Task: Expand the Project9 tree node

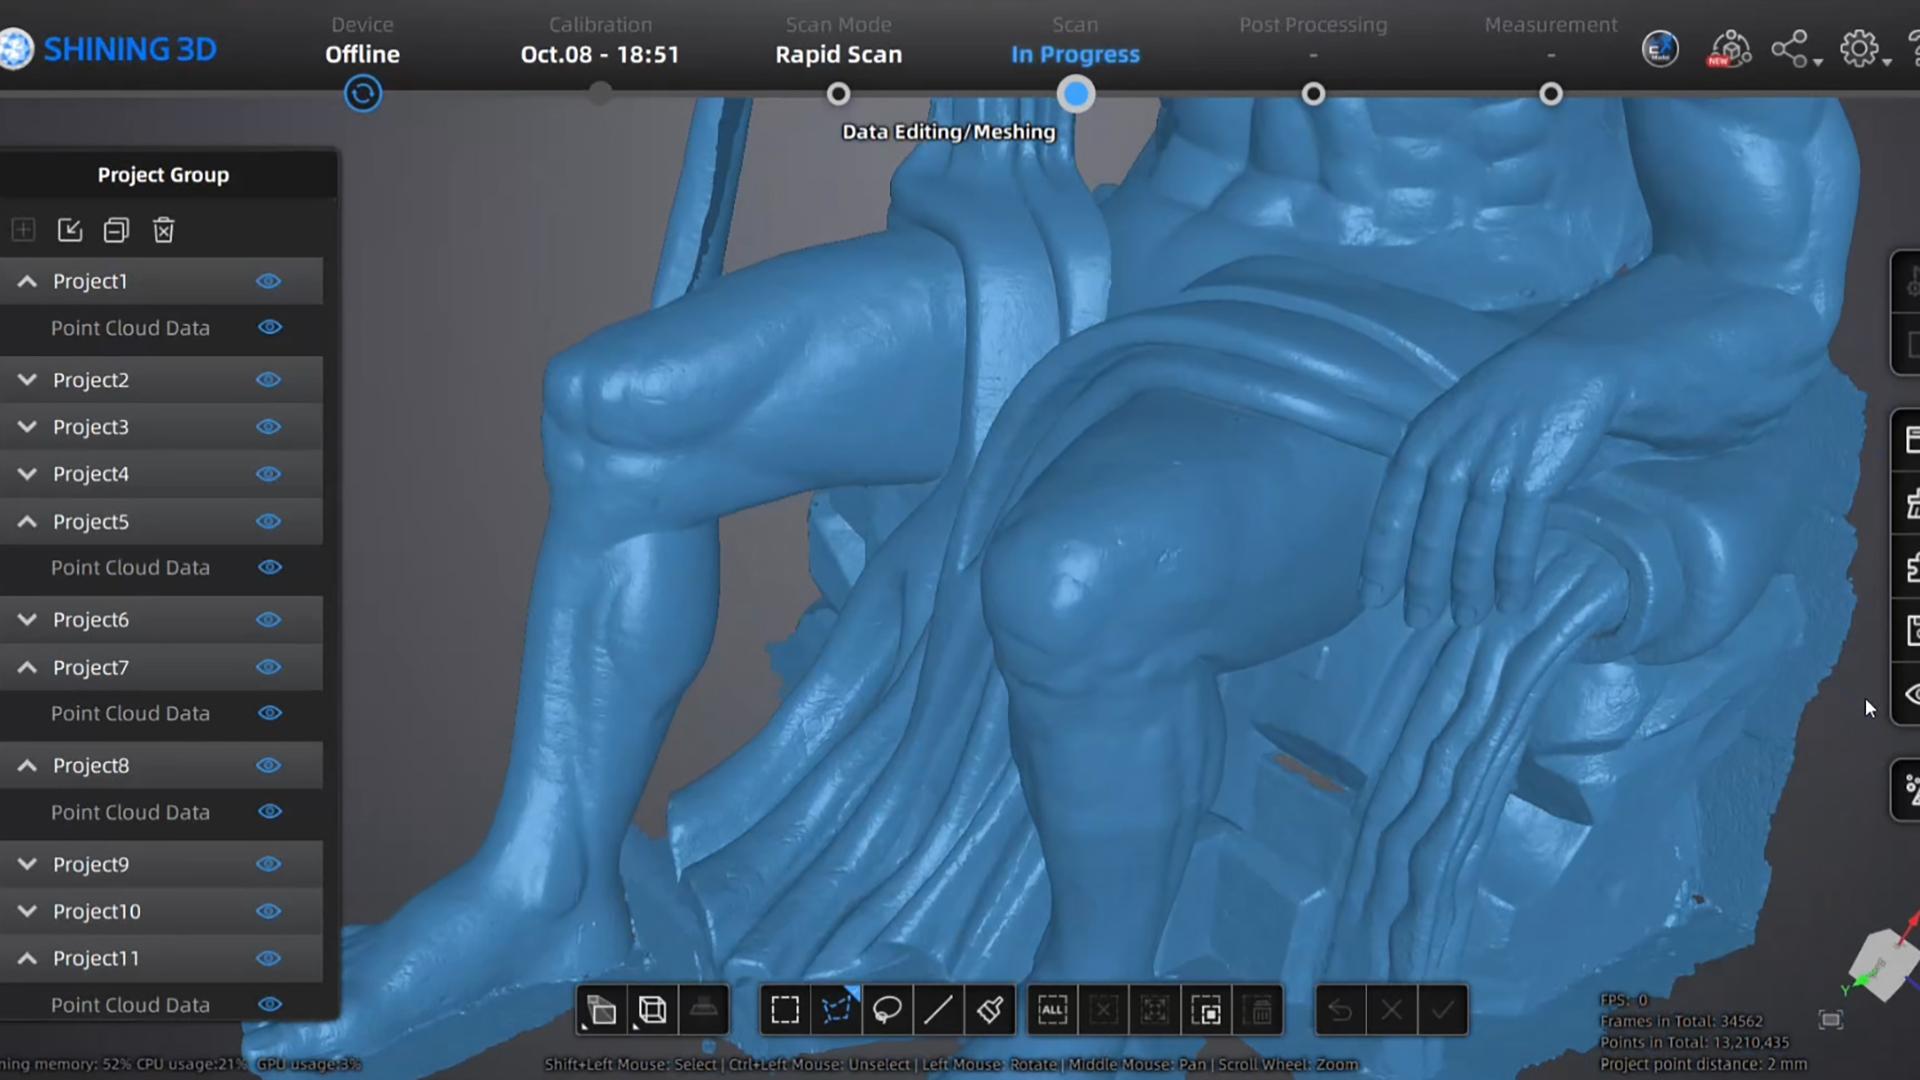Action: pyautogui.click(x=27, y=864)
